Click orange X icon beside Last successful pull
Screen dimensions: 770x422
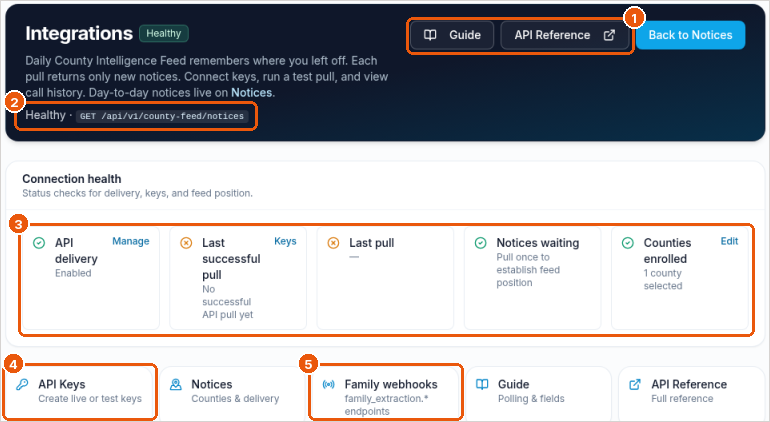[x=186, y=243]
